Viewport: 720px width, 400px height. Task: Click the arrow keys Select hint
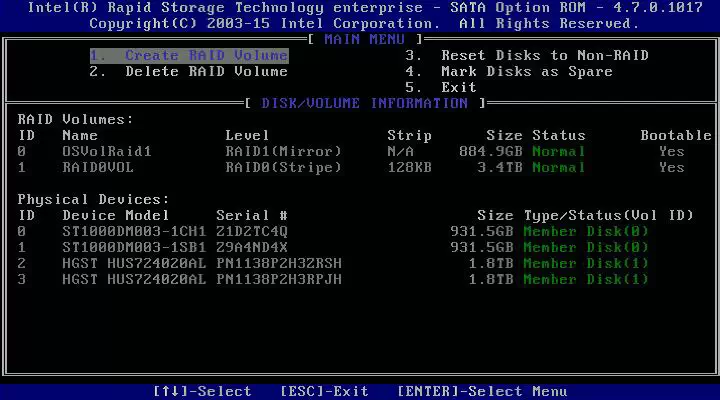202,392
